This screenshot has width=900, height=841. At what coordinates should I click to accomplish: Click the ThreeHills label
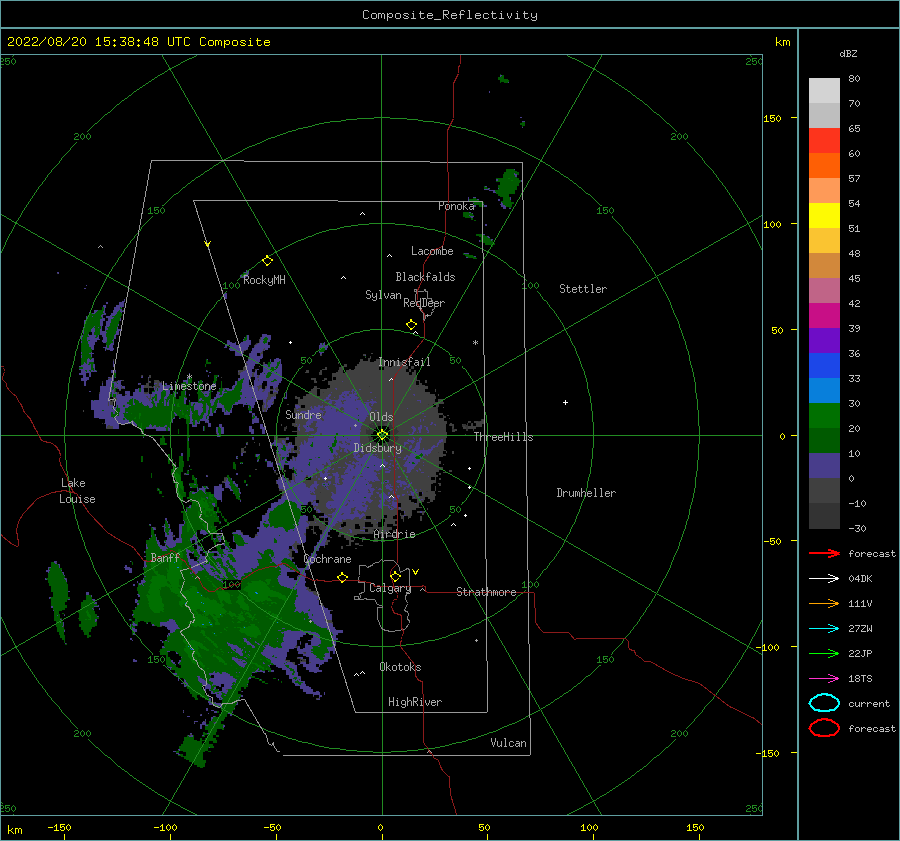pyautogui.click(x=503, y=437)
